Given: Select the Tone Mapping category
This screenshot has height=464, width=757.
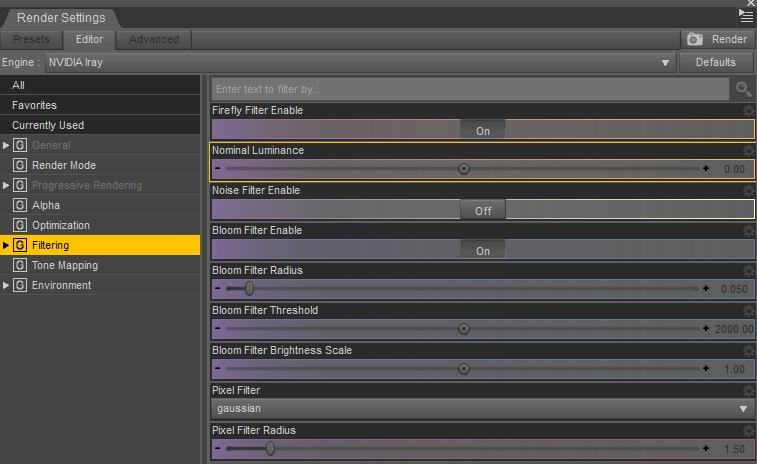Looking at the screenshot, I should click(x=100, y=265).
